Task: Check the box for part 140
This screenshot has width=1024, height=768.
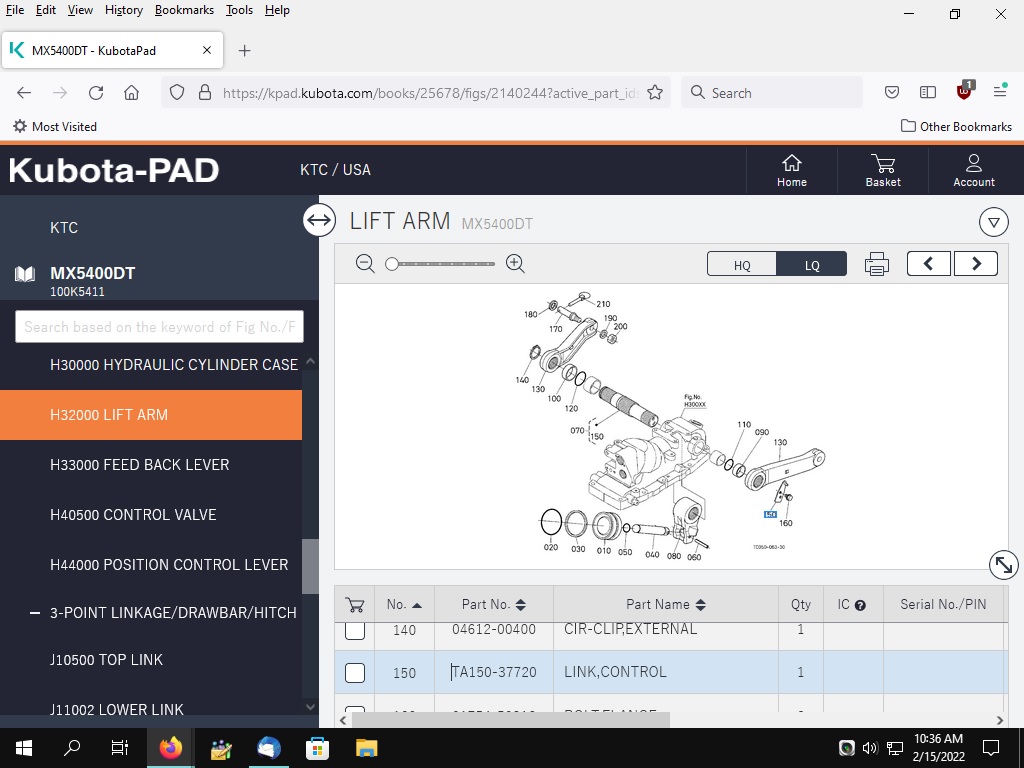Action: (355, 630)
